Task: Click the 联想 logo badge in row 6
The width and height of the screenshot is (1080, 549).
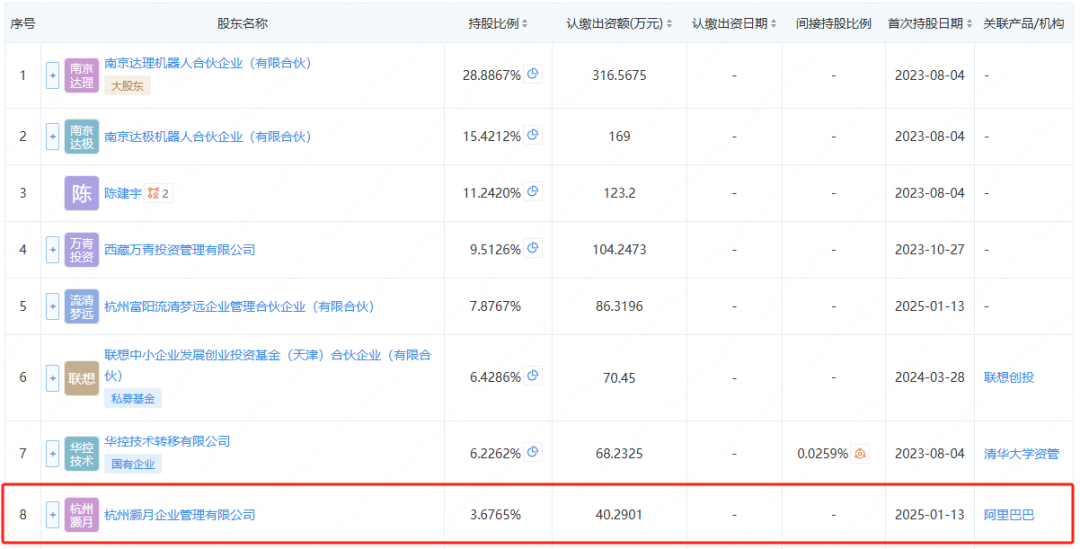Action: [82, 378]
